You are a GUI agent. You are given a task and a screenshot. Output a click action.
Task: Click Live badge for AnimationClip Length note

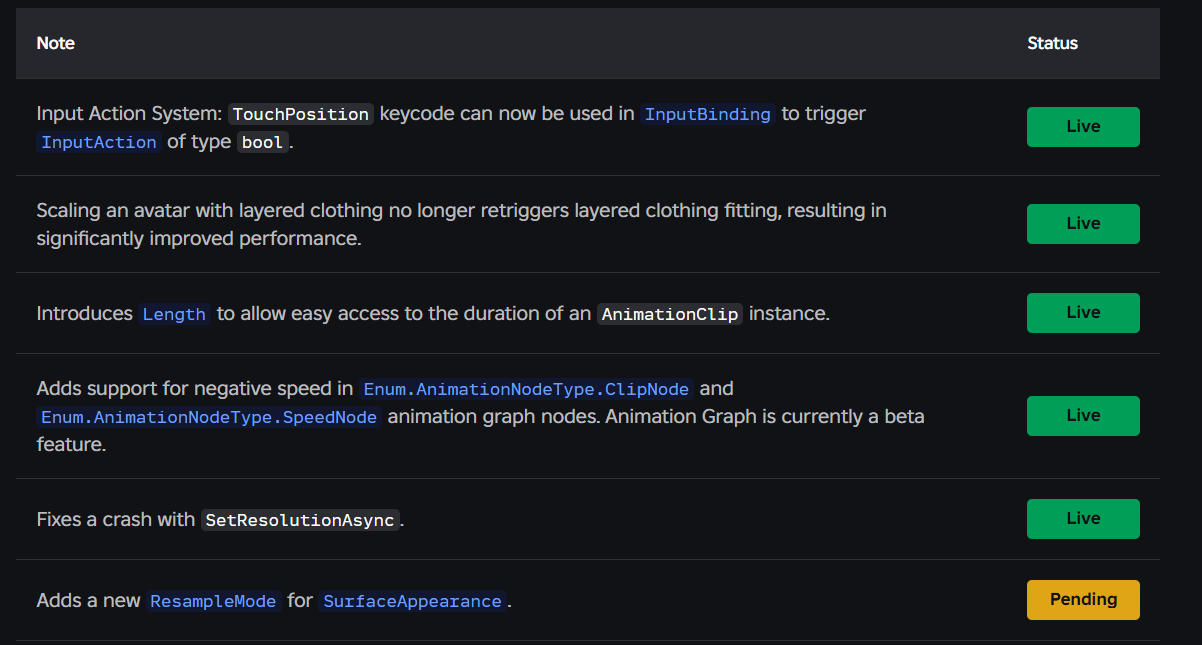pos(1083,313)
